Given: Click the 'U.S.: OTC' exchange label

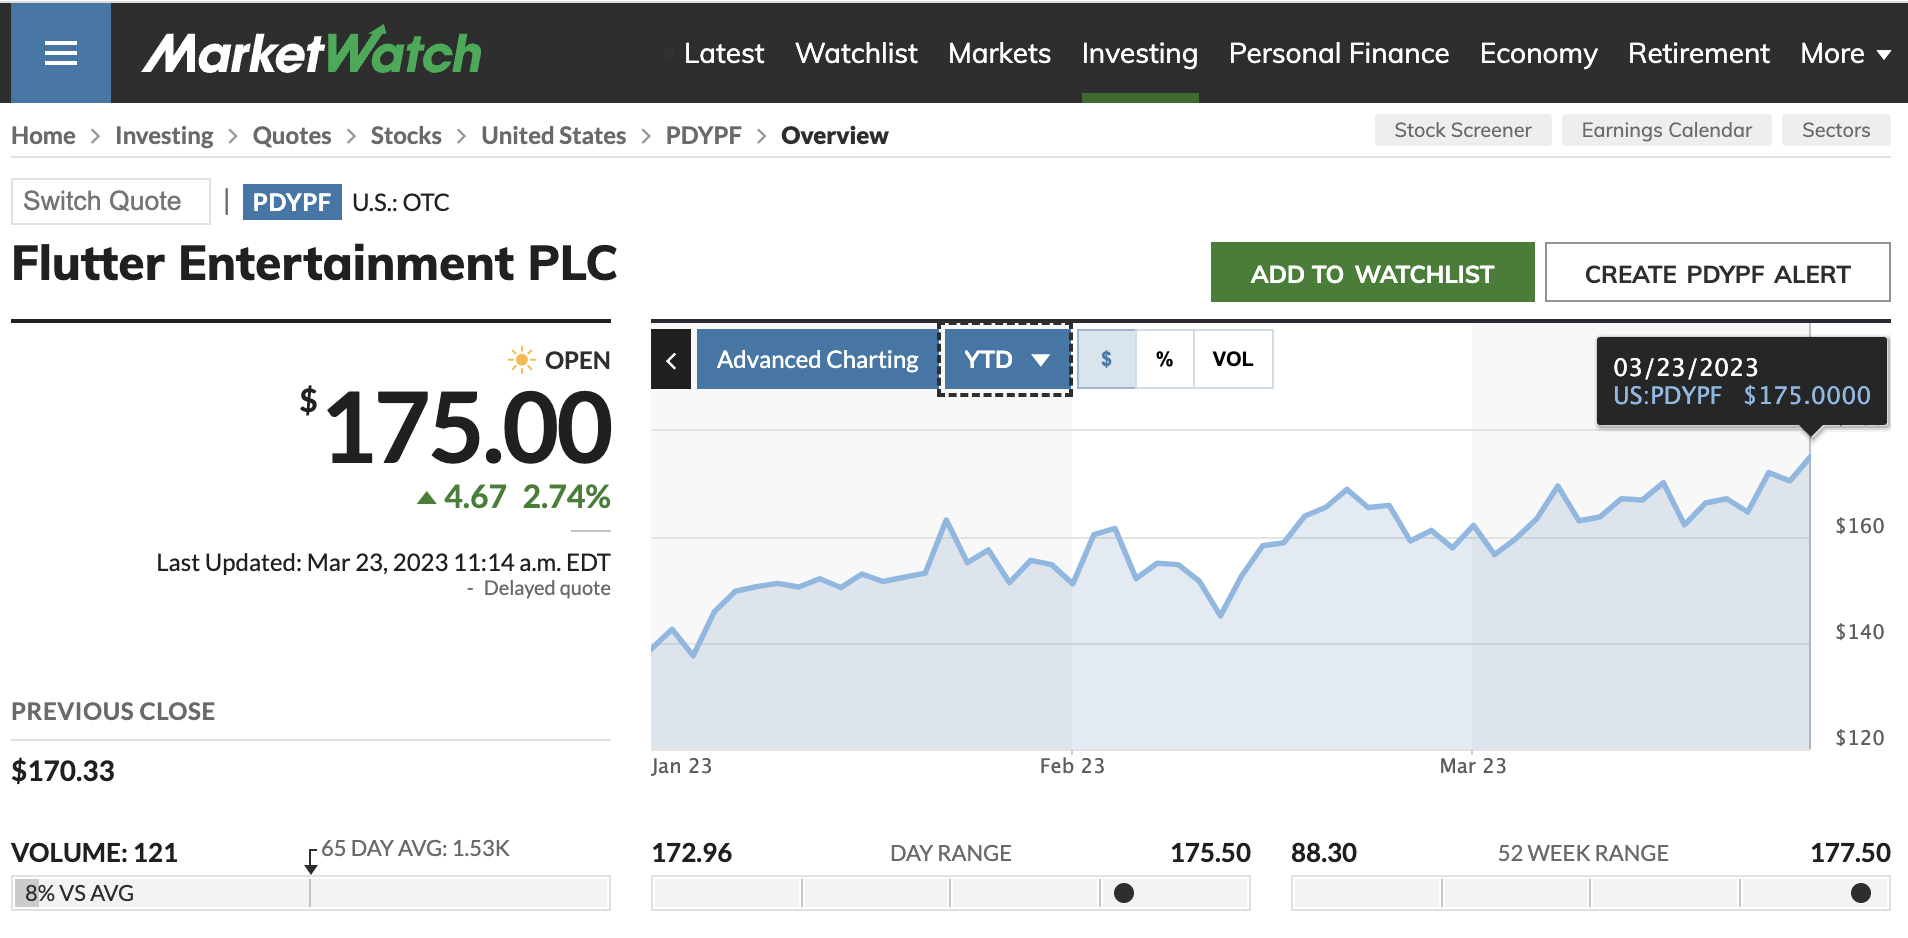Looking at the screenshot, I should (401, 202).
